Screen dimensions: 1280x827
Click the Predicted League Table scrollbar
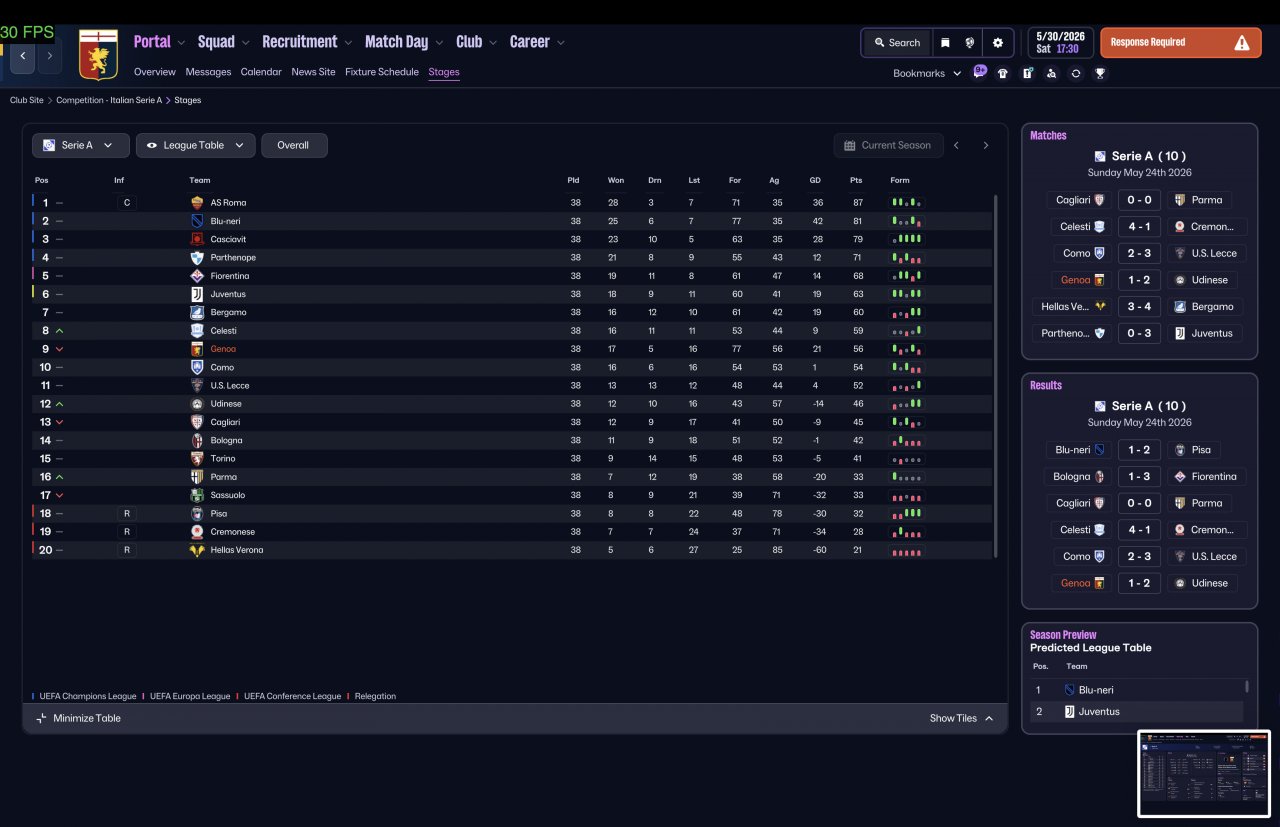[x=1247, y=686]
